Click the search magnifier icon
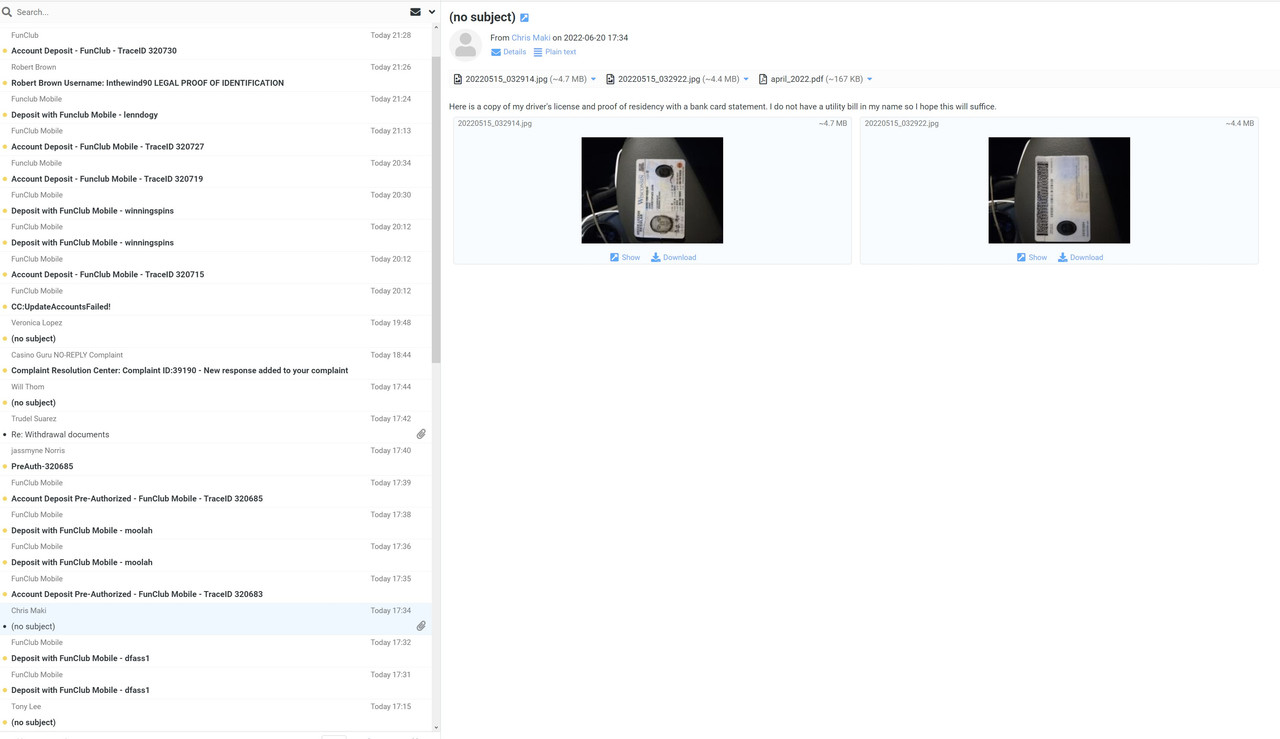Screen dimensions: 1280x739 (x=7, y=11)
